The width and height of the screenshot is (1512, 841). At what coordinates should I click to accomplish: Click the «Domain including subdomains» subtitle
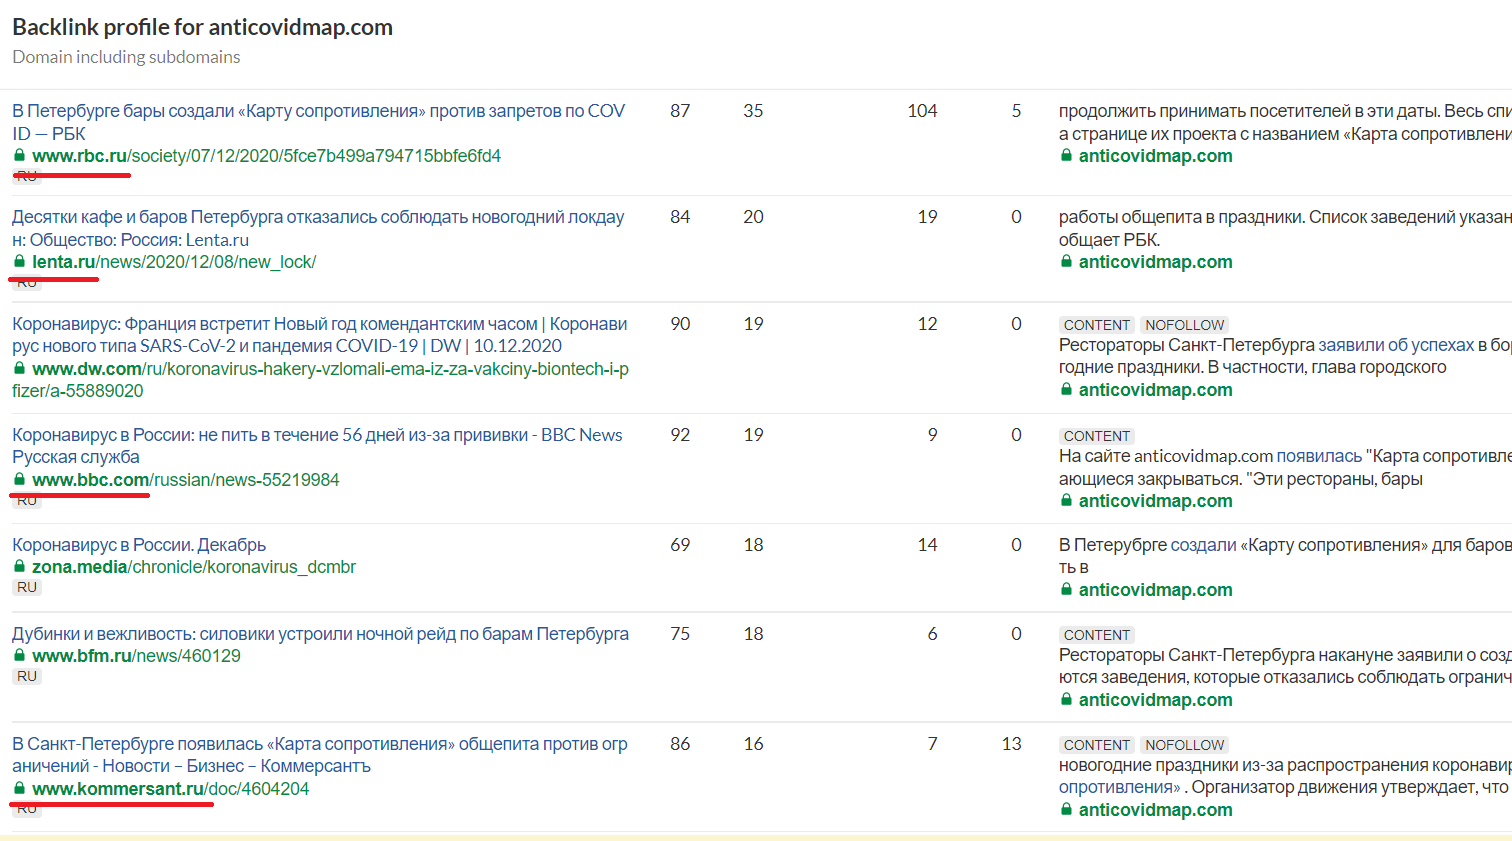(x=126, y=57)
